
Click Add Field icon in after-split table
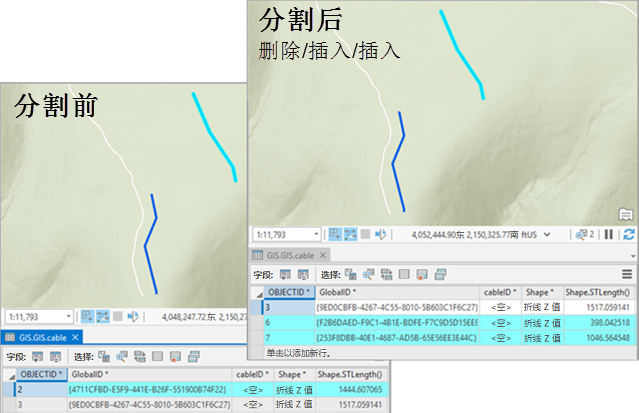pos(285,273)
